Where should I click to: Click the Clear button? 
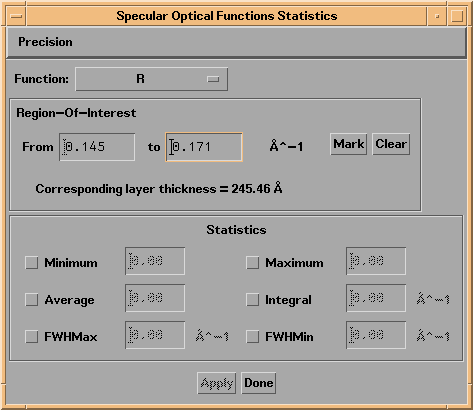(391, 144)
